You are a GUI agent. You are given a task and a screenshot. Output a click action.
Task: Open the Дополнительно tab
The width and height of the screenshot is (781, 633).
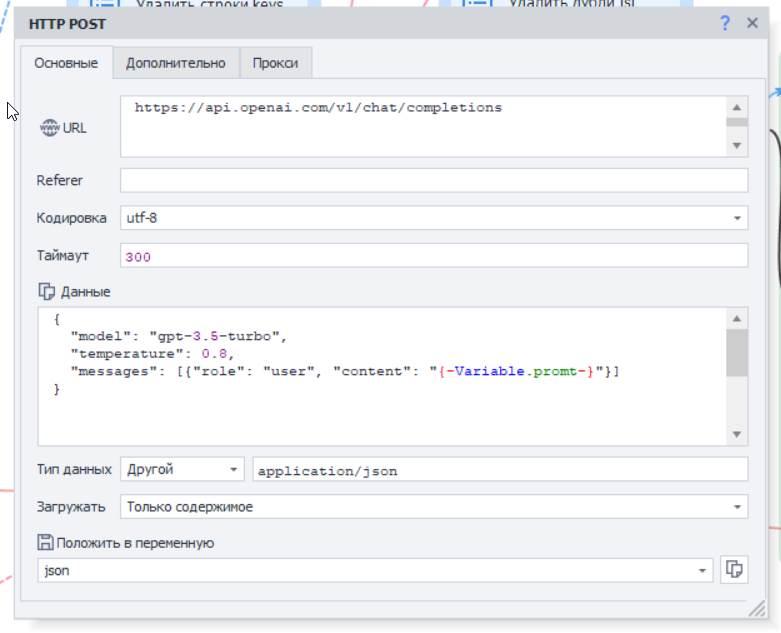[x=176, y=63]
